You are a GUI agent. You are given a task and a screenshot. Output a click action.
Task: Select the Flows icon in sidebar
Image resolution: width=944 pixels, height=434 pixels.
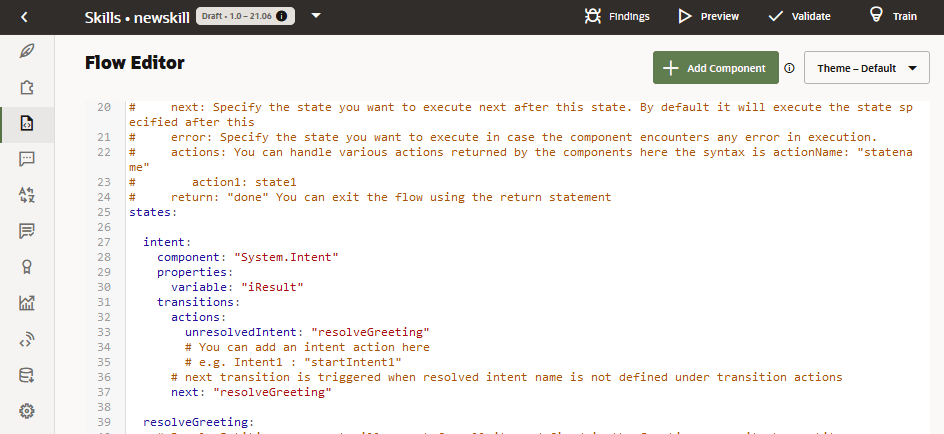[x=27, y=123]
